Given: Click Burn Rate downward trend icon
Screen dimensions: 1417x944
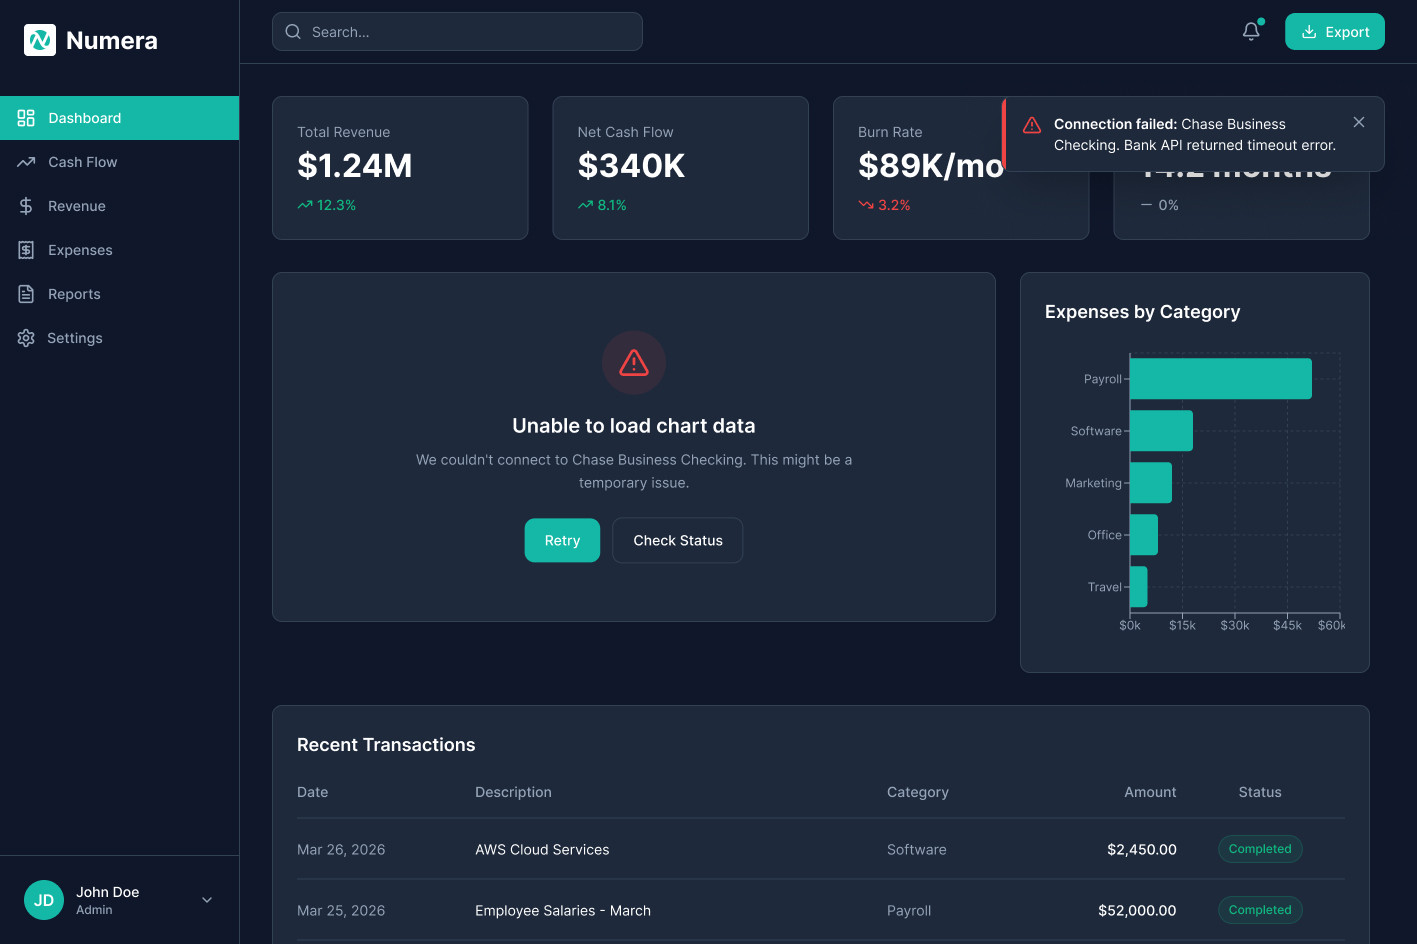Looking at the screenshot, I should 866,205.
